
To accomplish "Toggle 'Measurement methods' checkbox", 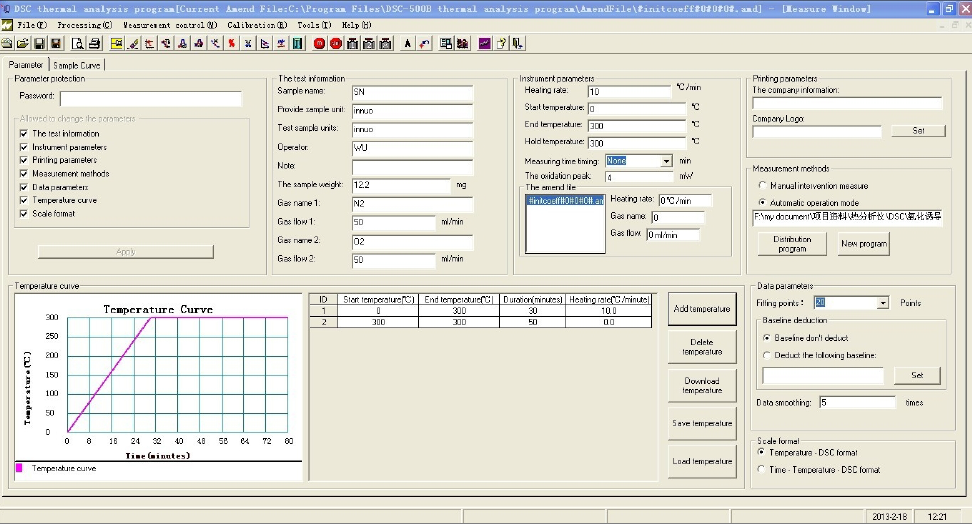I will (x=24, y=174).
